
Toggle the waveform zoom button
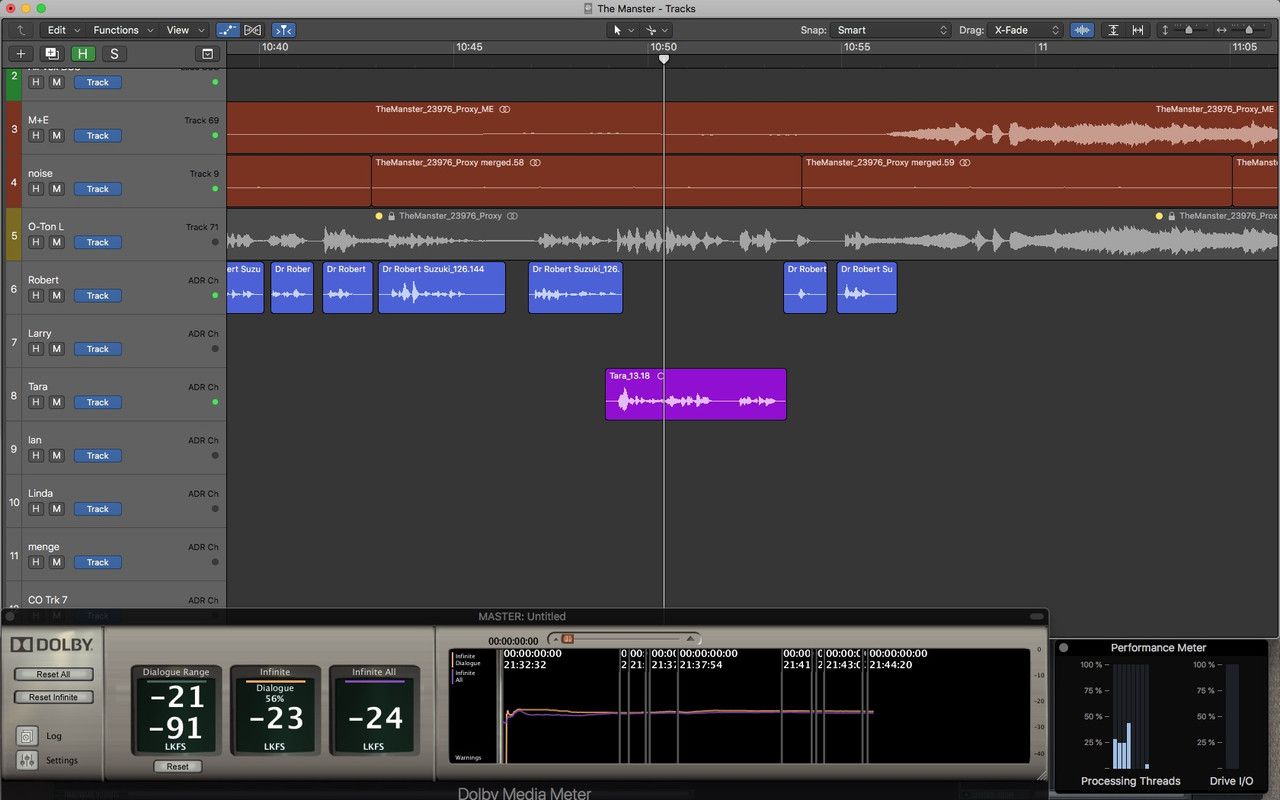pos(1082,30)
